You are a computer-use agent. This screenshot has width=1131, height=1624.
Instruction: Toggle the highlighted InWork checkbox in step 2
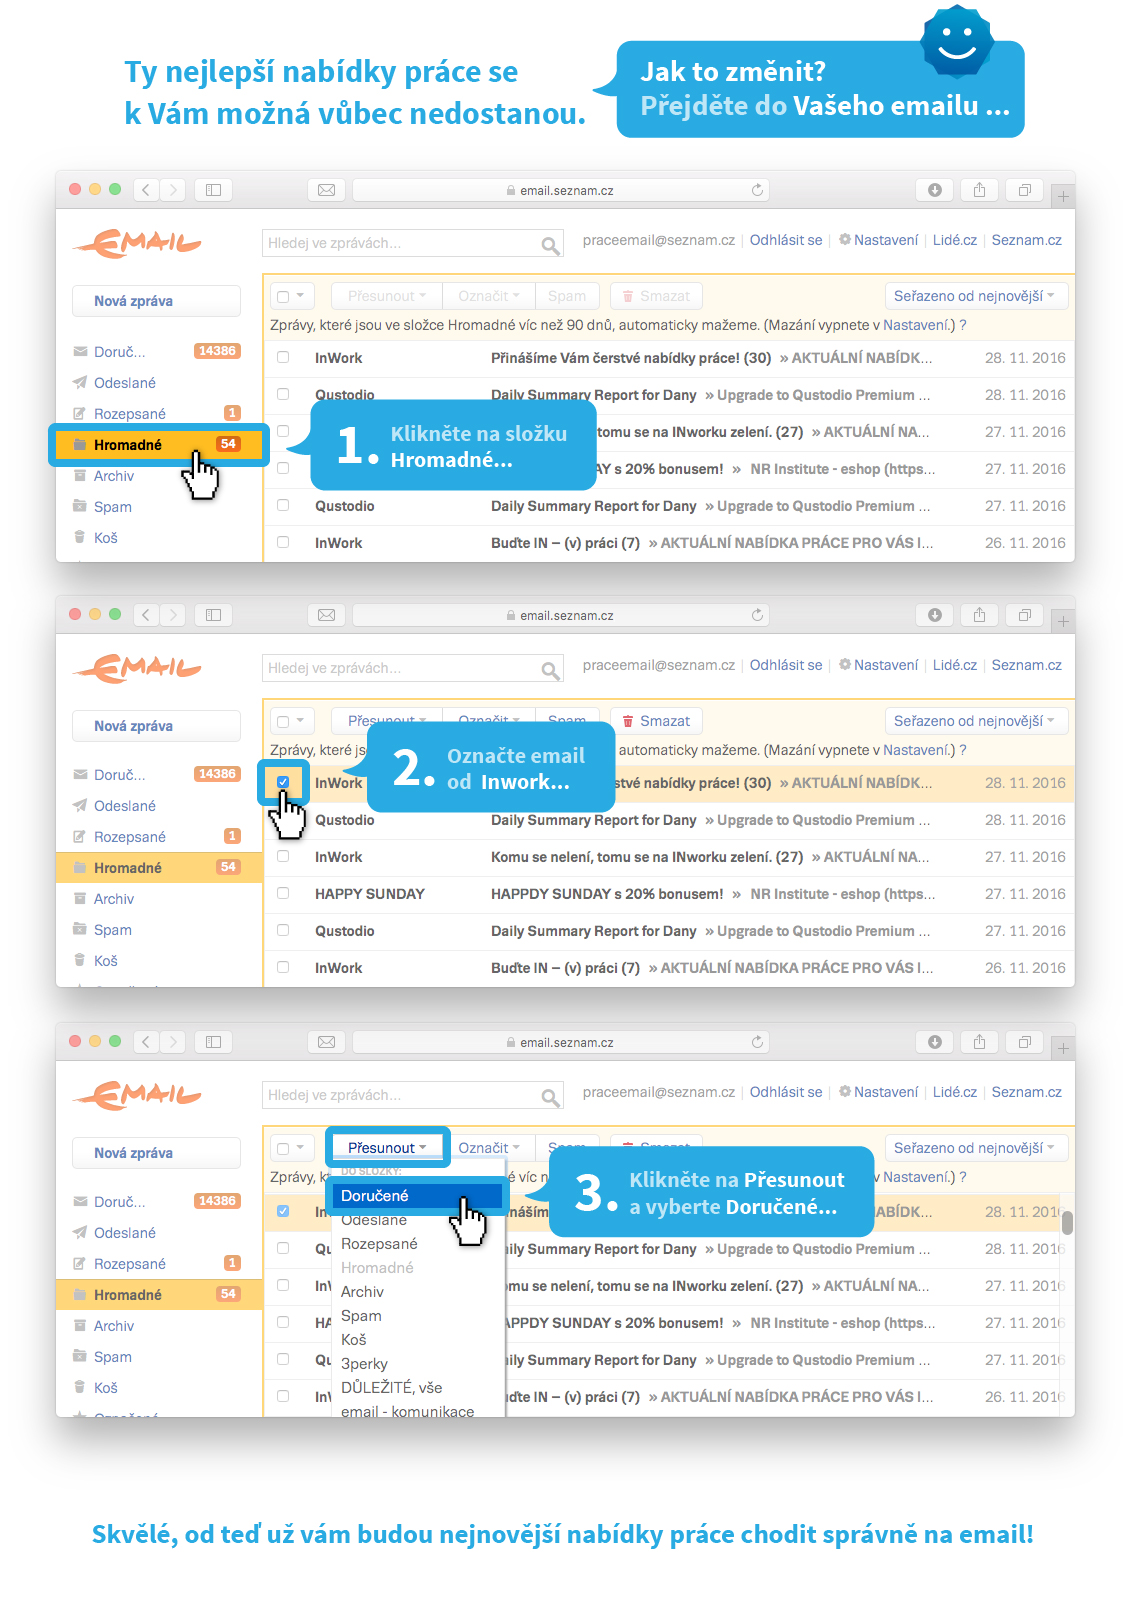tap(283, 782)
